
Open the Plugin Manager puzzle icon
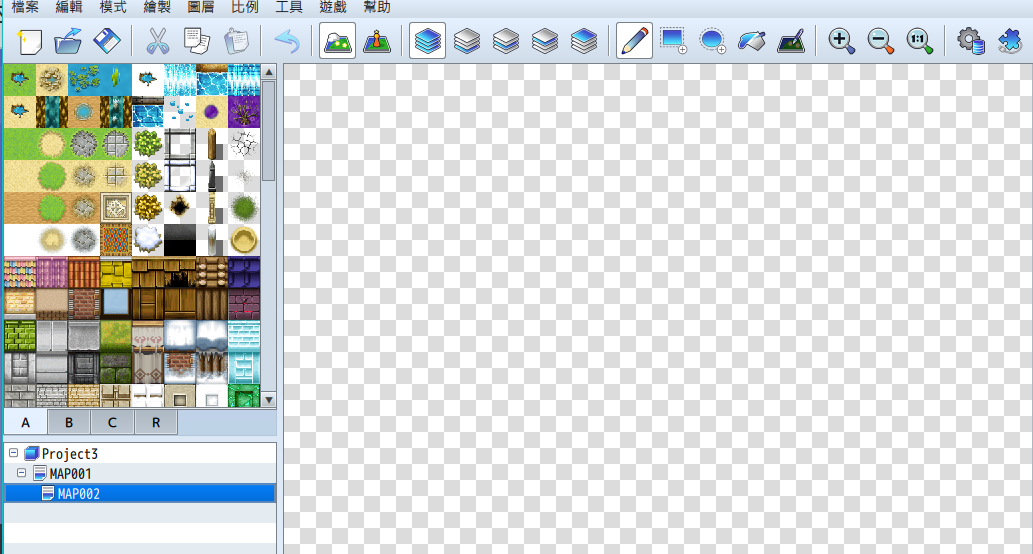coord(1009,42)
